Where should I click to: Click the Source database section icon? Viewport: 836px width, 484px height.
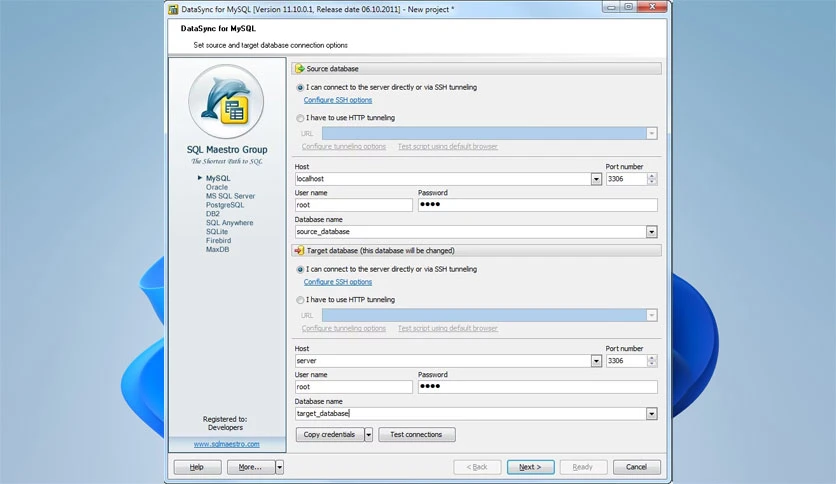pos(300,69)
